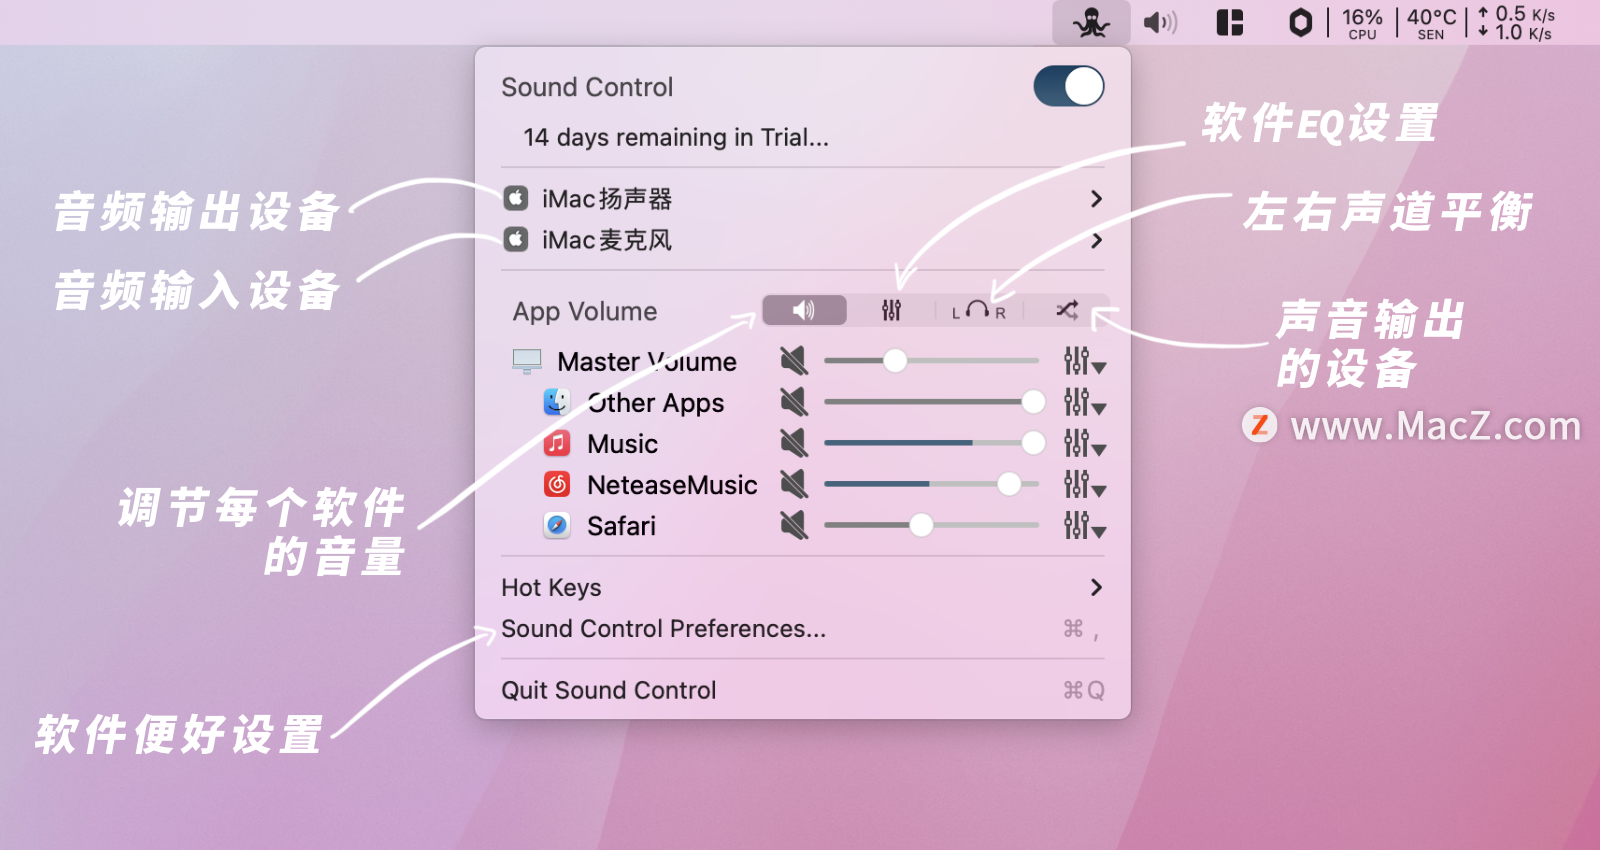Click the Finder icon beside Other Apps
The image size is (1600, 850).
tap(557, 402)
